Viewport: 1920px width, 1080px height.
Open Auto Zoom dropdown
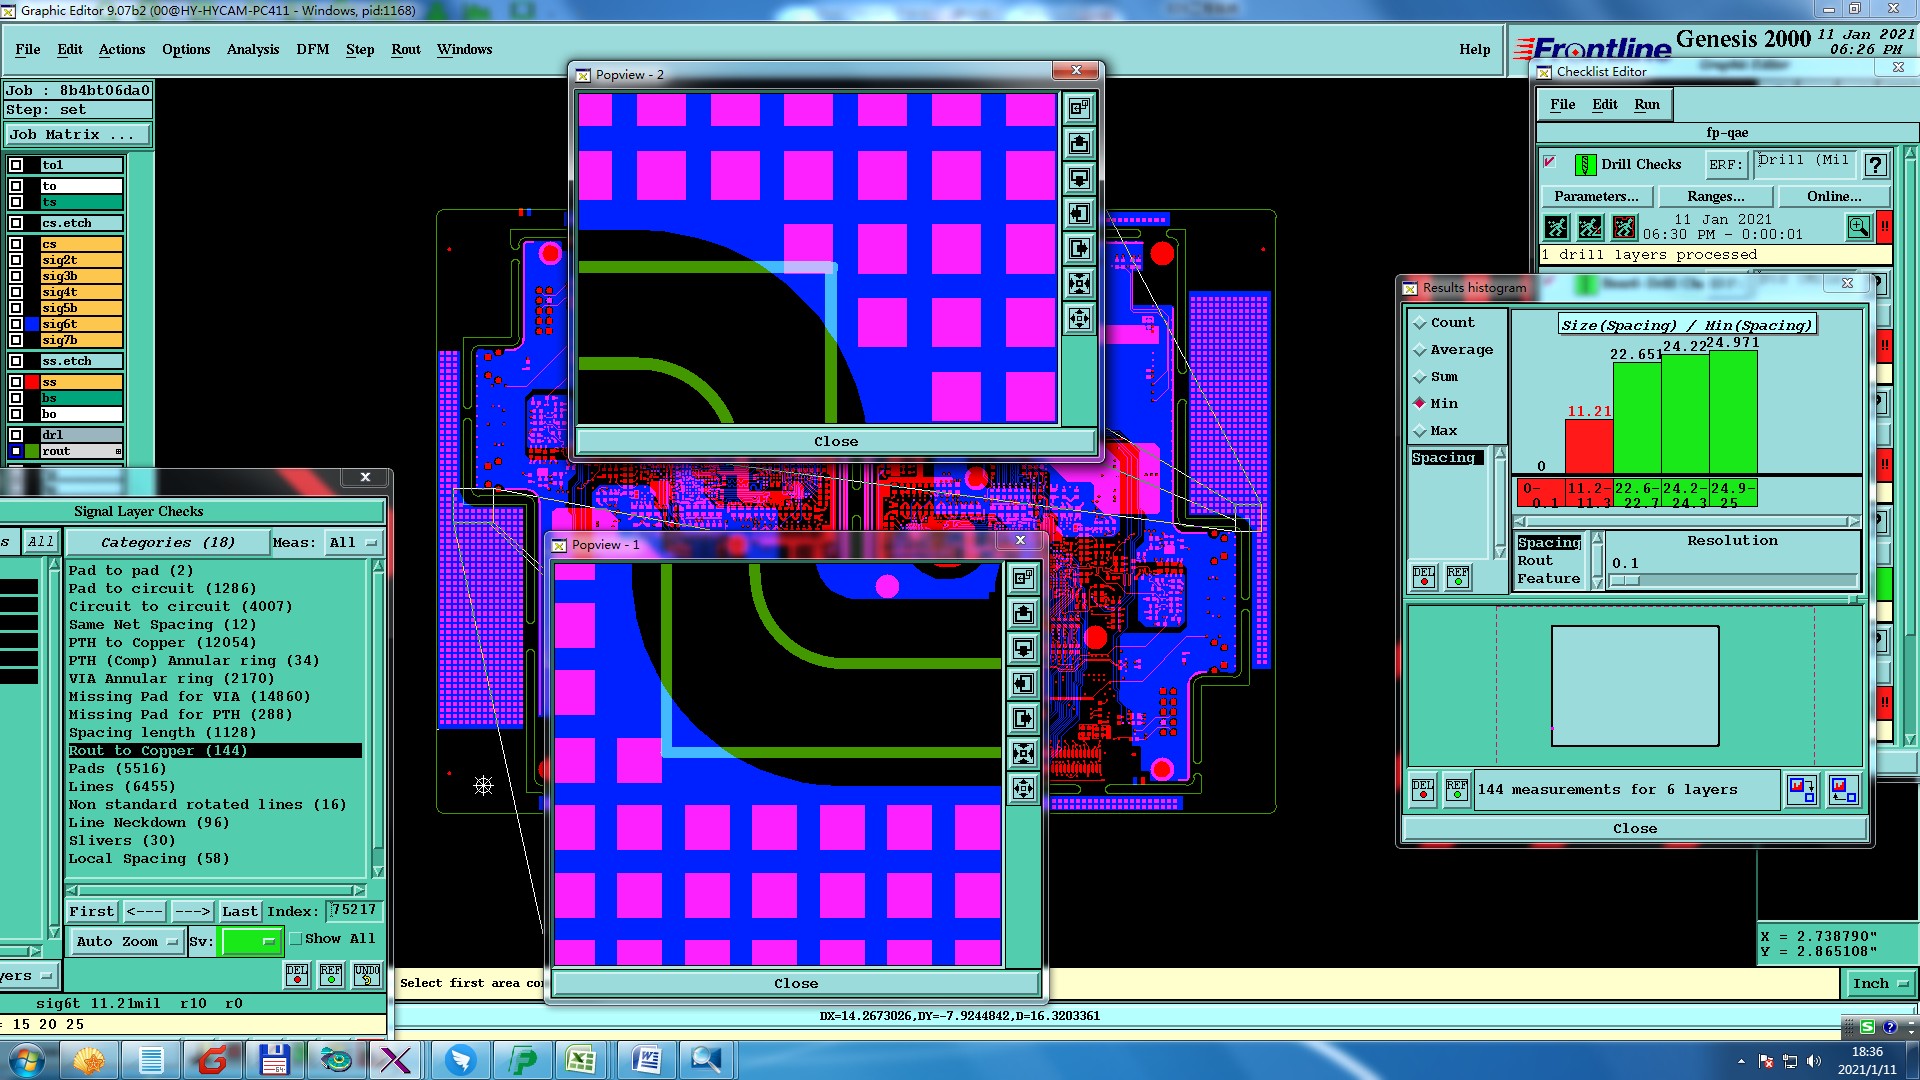tap(127, 942)
